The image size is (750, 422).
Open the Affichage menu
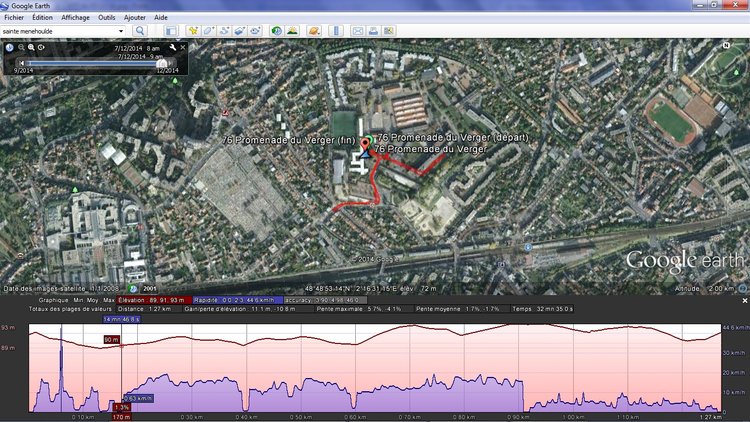coord(75,17)
